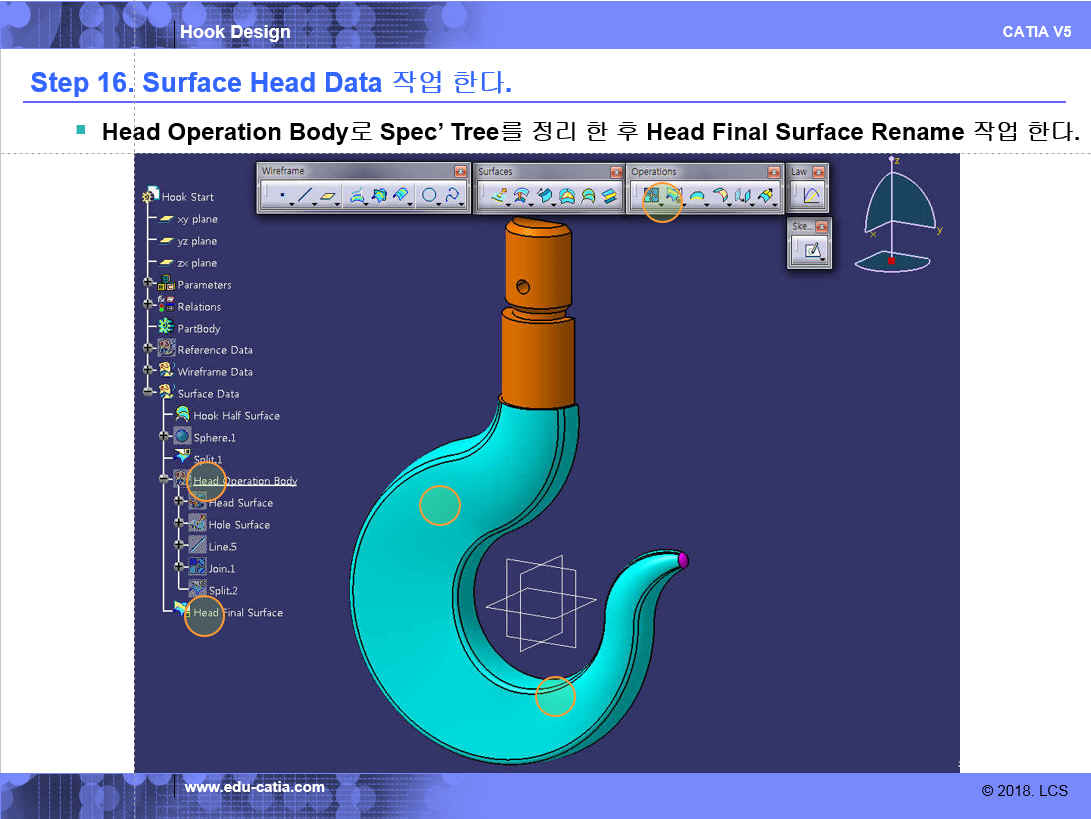Click the Join icon in Operations toolbar
Viewport: 1091px width, 819px height.
click(x=651, y=197)
